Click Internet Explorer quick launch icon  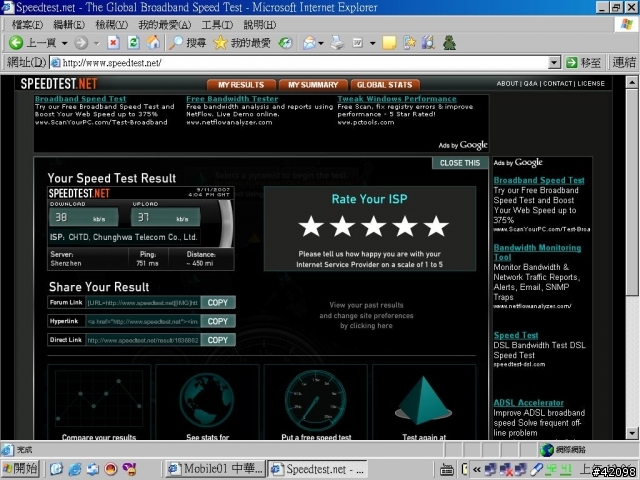pos(75,469)
